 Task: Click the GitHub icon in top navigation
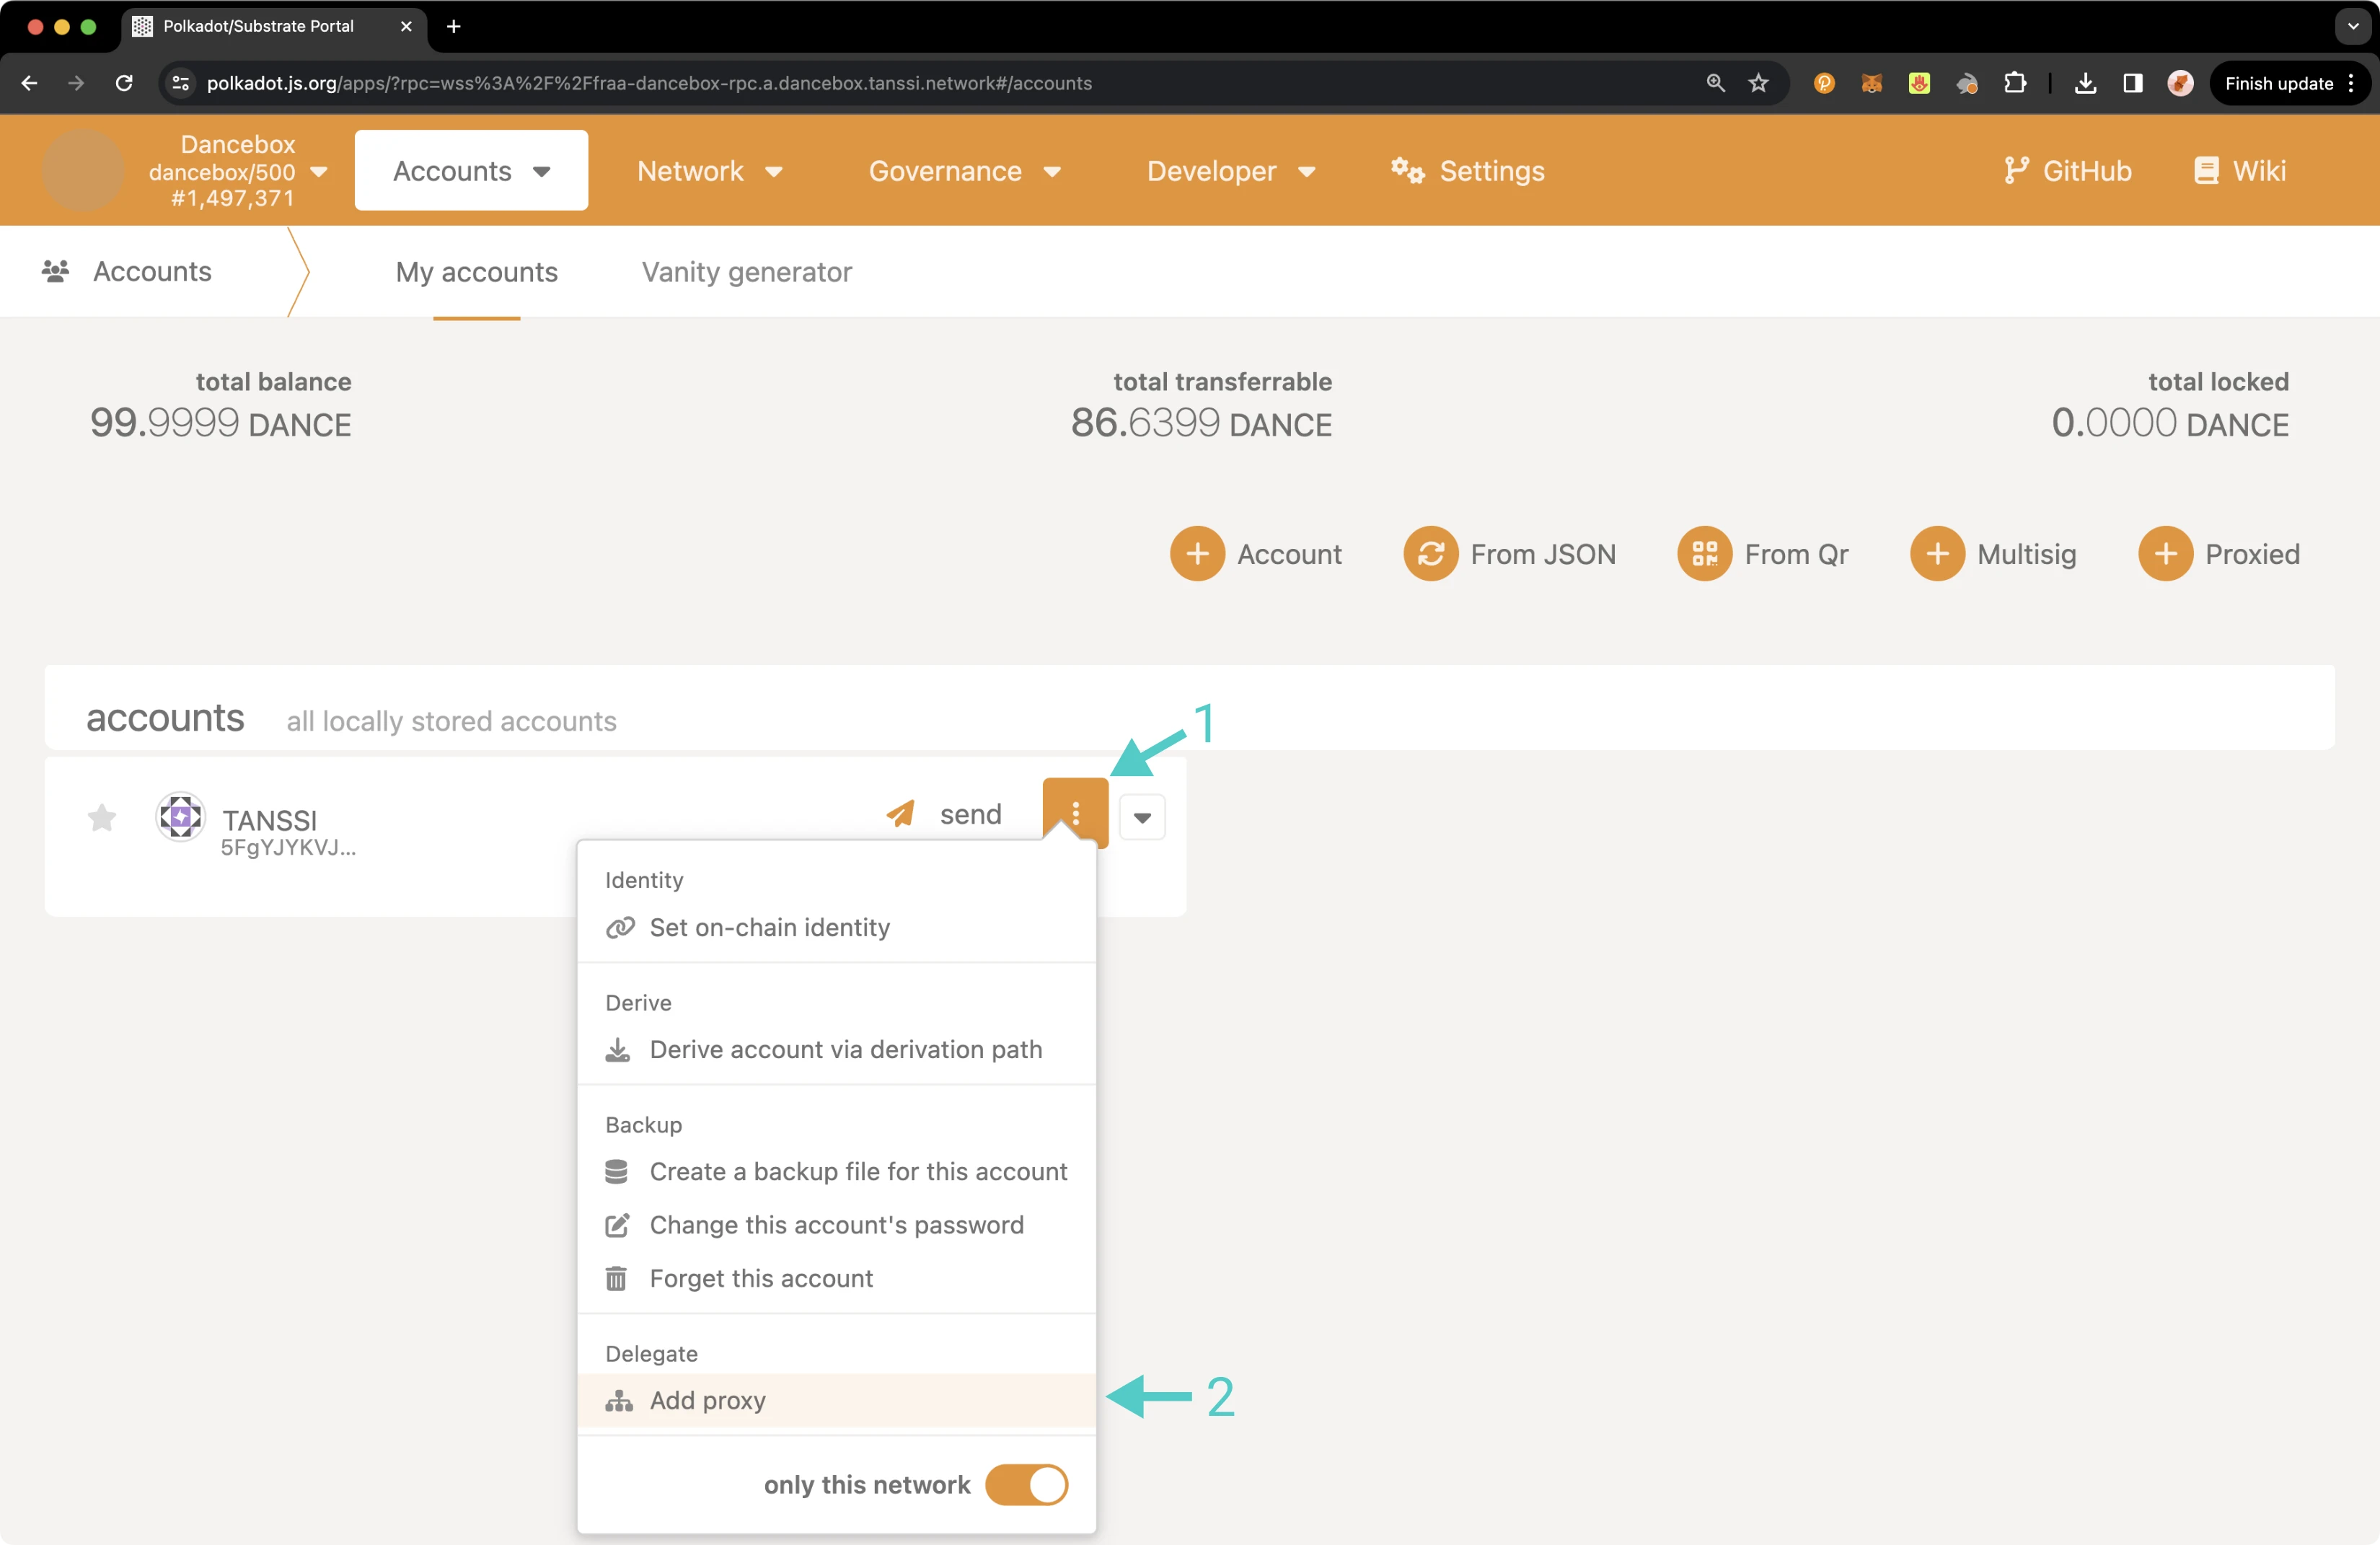coord(2016,170)
